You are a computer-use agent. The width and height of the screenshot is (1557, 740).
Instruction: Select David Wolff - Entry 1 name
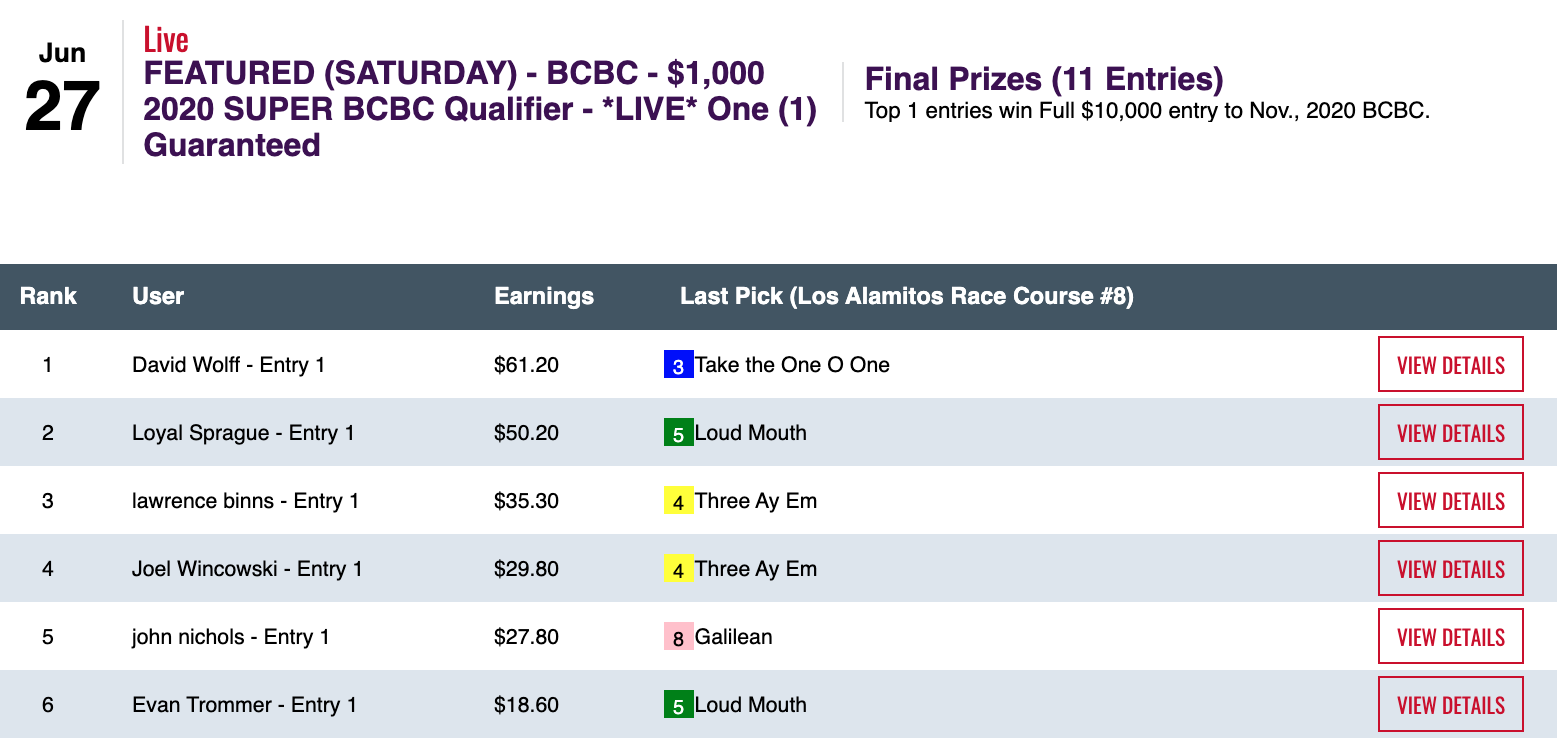228,365
